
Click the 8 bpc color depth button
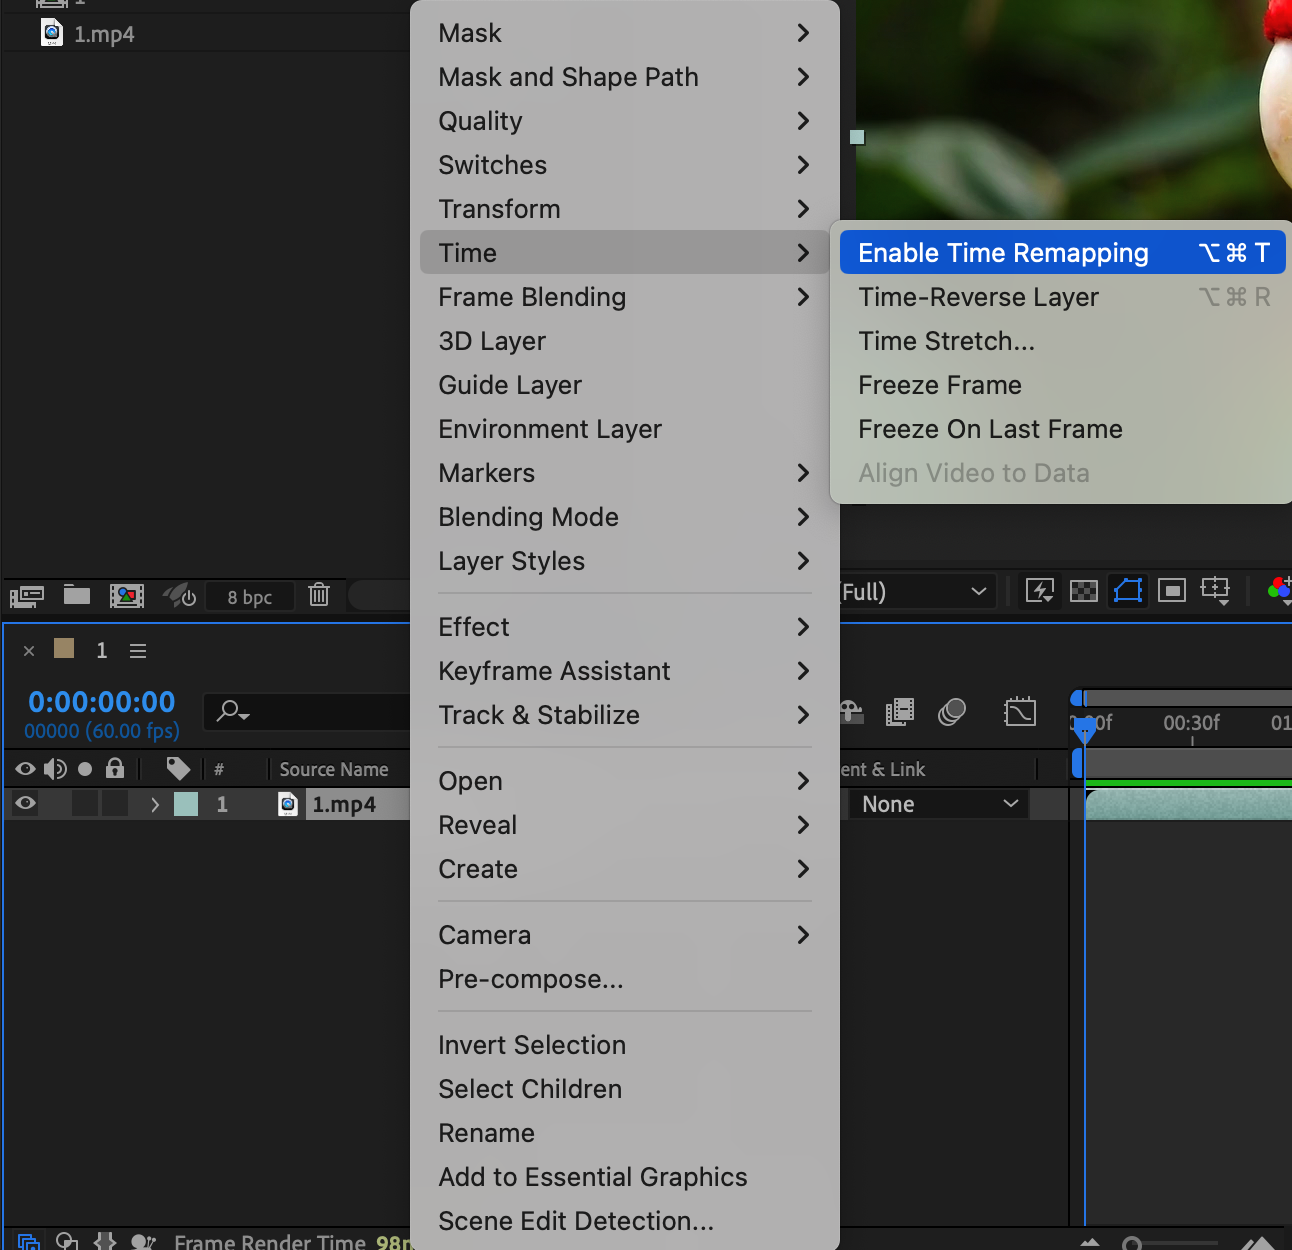(250, 597)
